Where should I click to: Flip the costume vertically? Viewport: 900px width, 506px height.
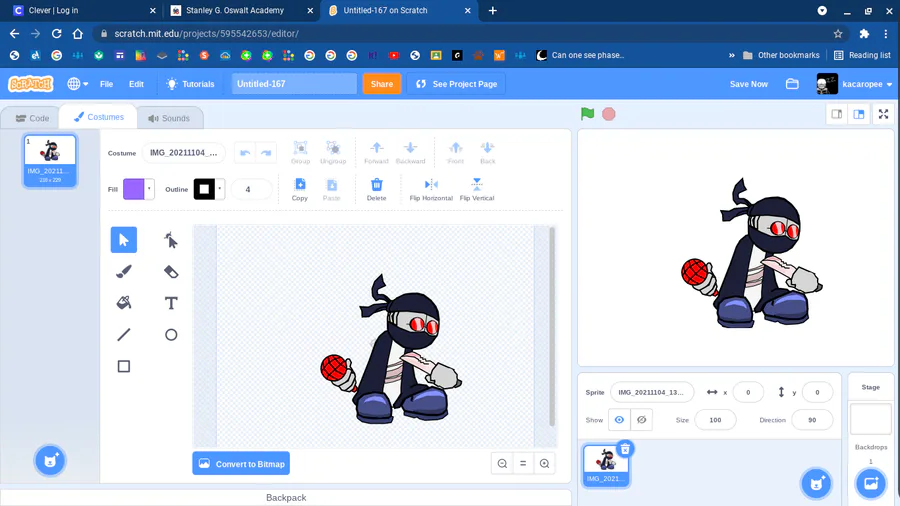476,189
